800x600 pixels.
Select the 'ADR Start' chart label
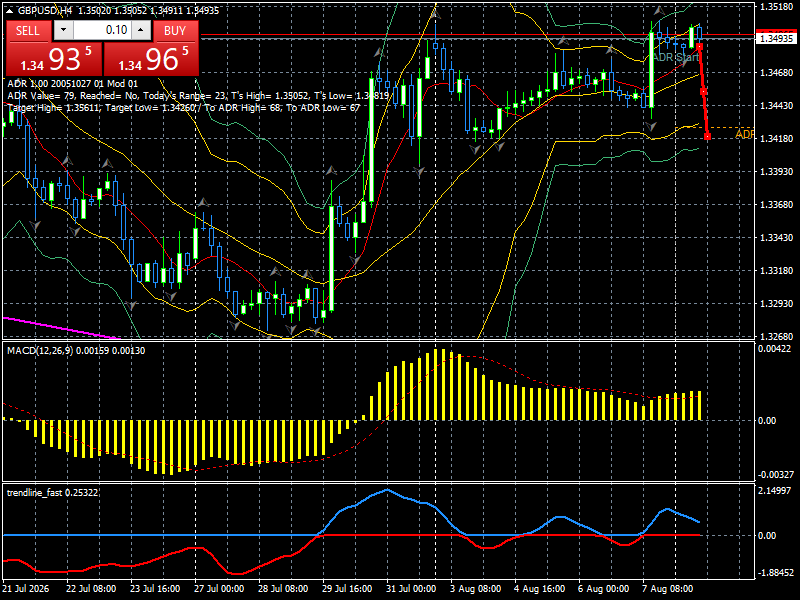click(x=676, y=57)
